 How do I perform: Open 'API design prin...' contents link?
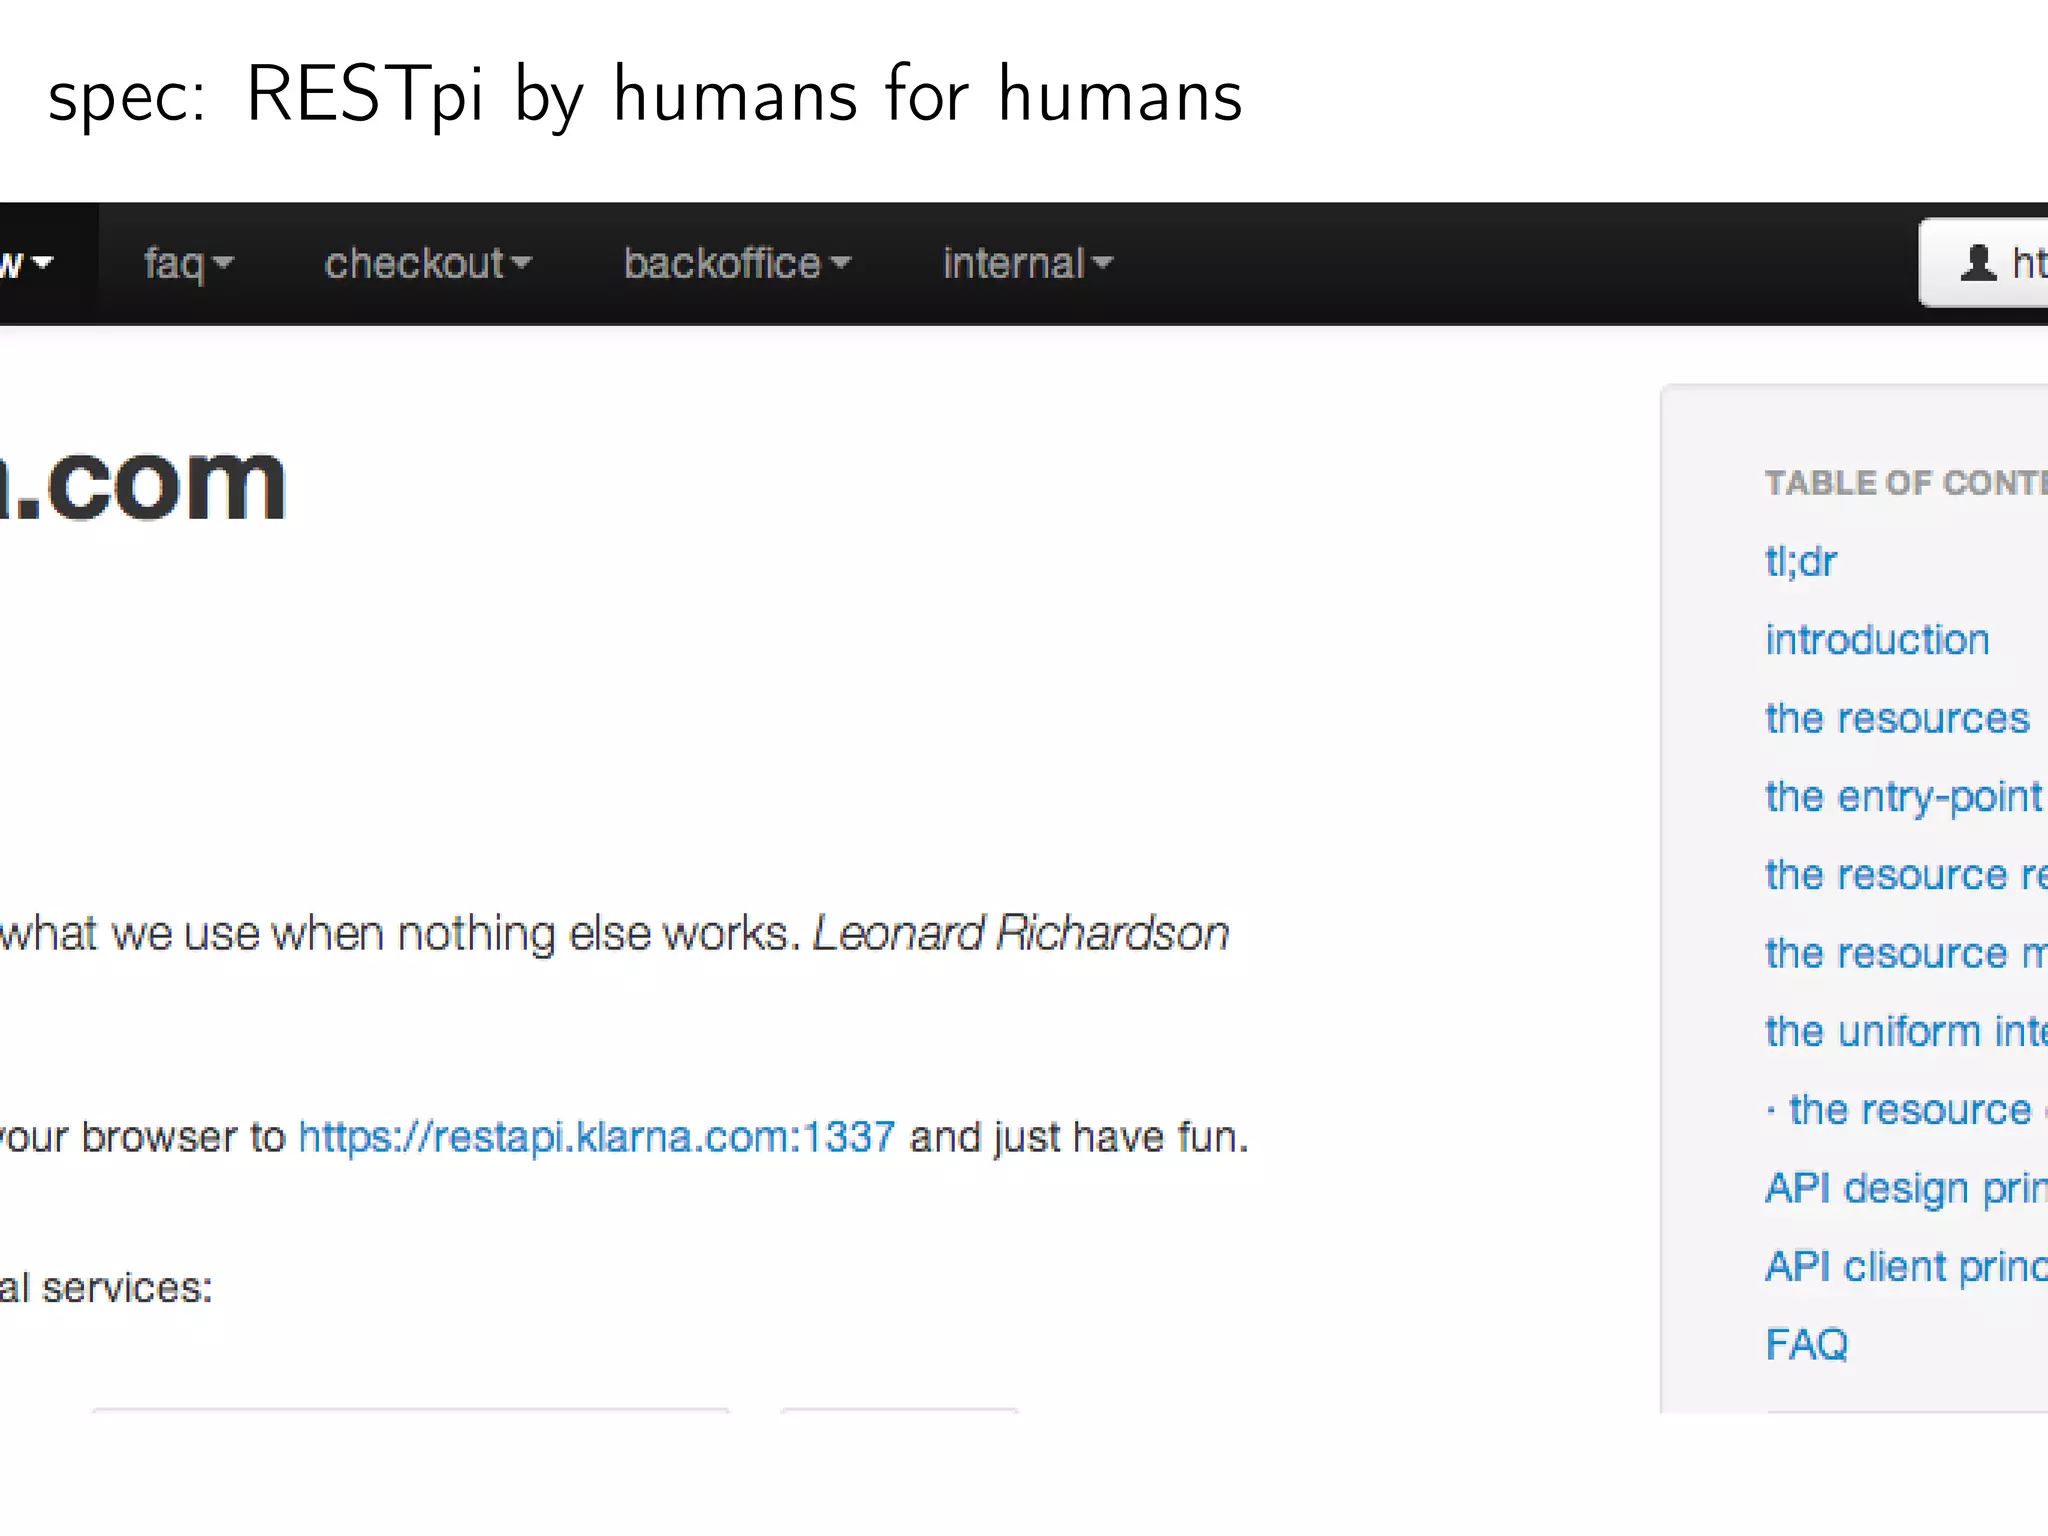[1906, 1188]
